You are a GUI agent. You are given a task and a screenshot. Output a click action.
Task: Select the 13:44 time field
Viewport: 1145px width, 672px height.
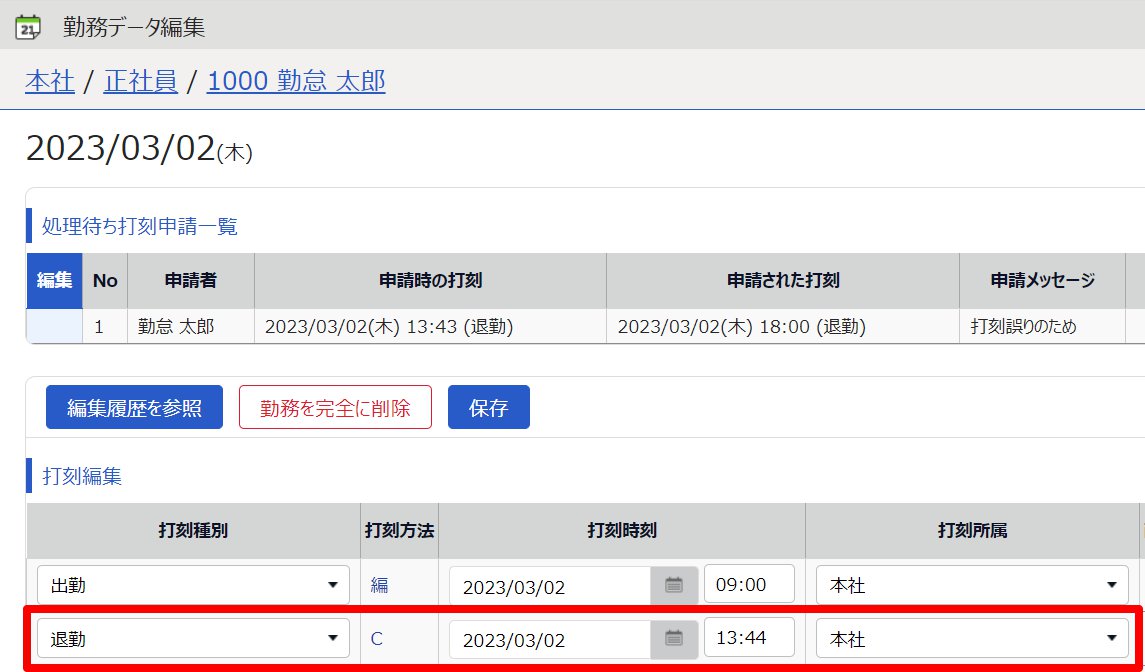(749, 637)
